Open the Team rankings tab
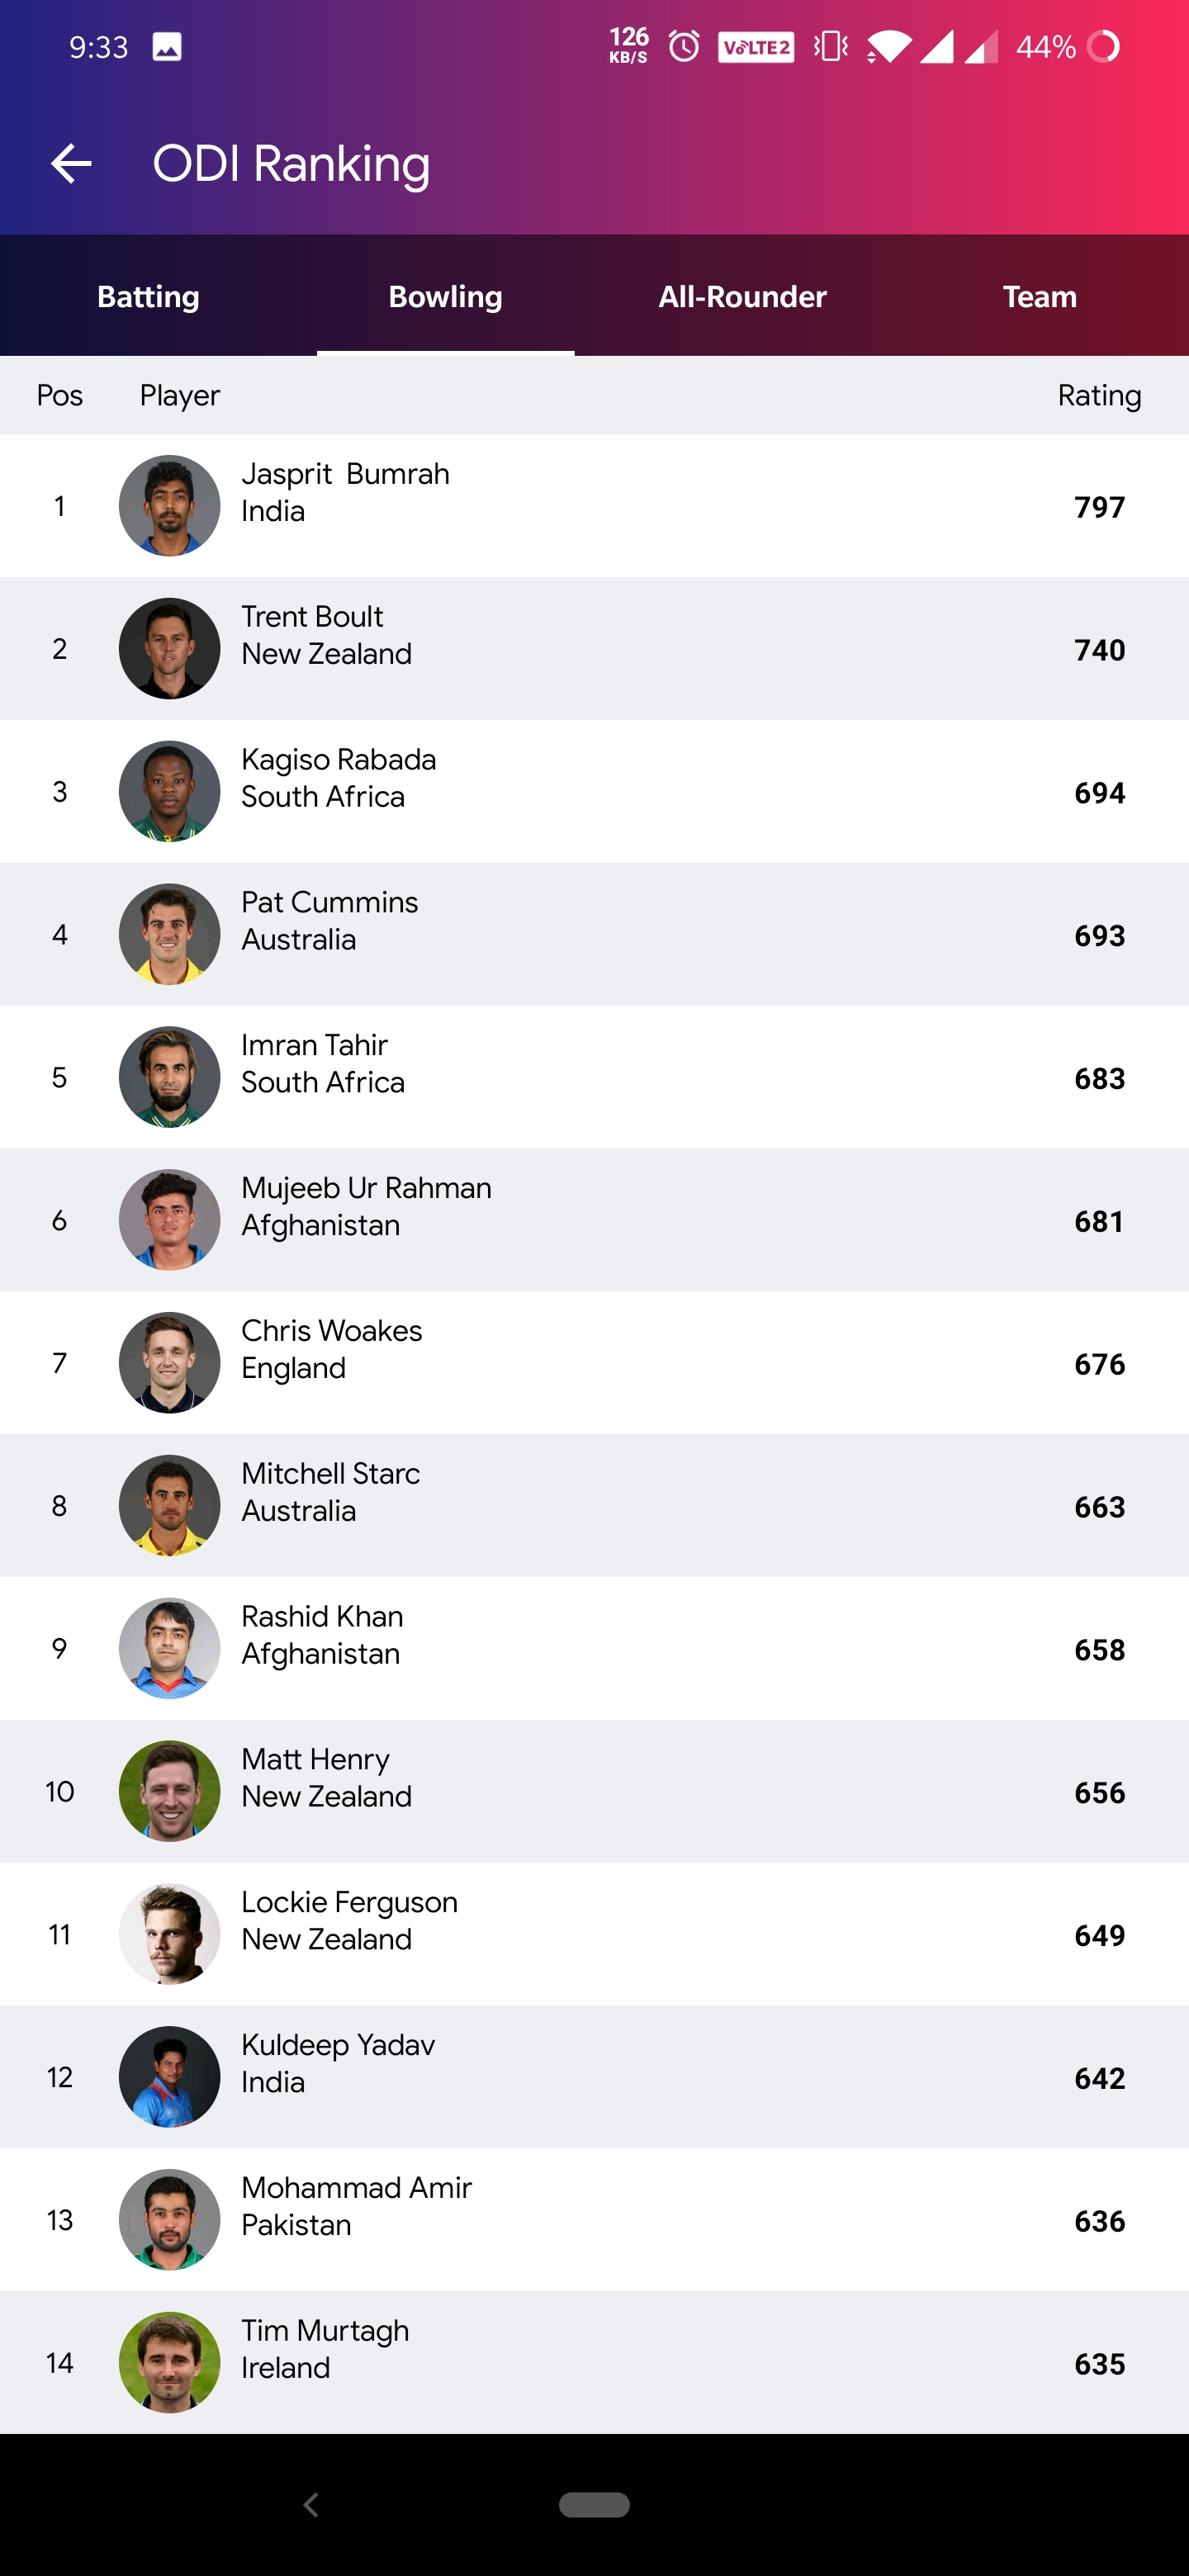 [x=1039, y=297]
